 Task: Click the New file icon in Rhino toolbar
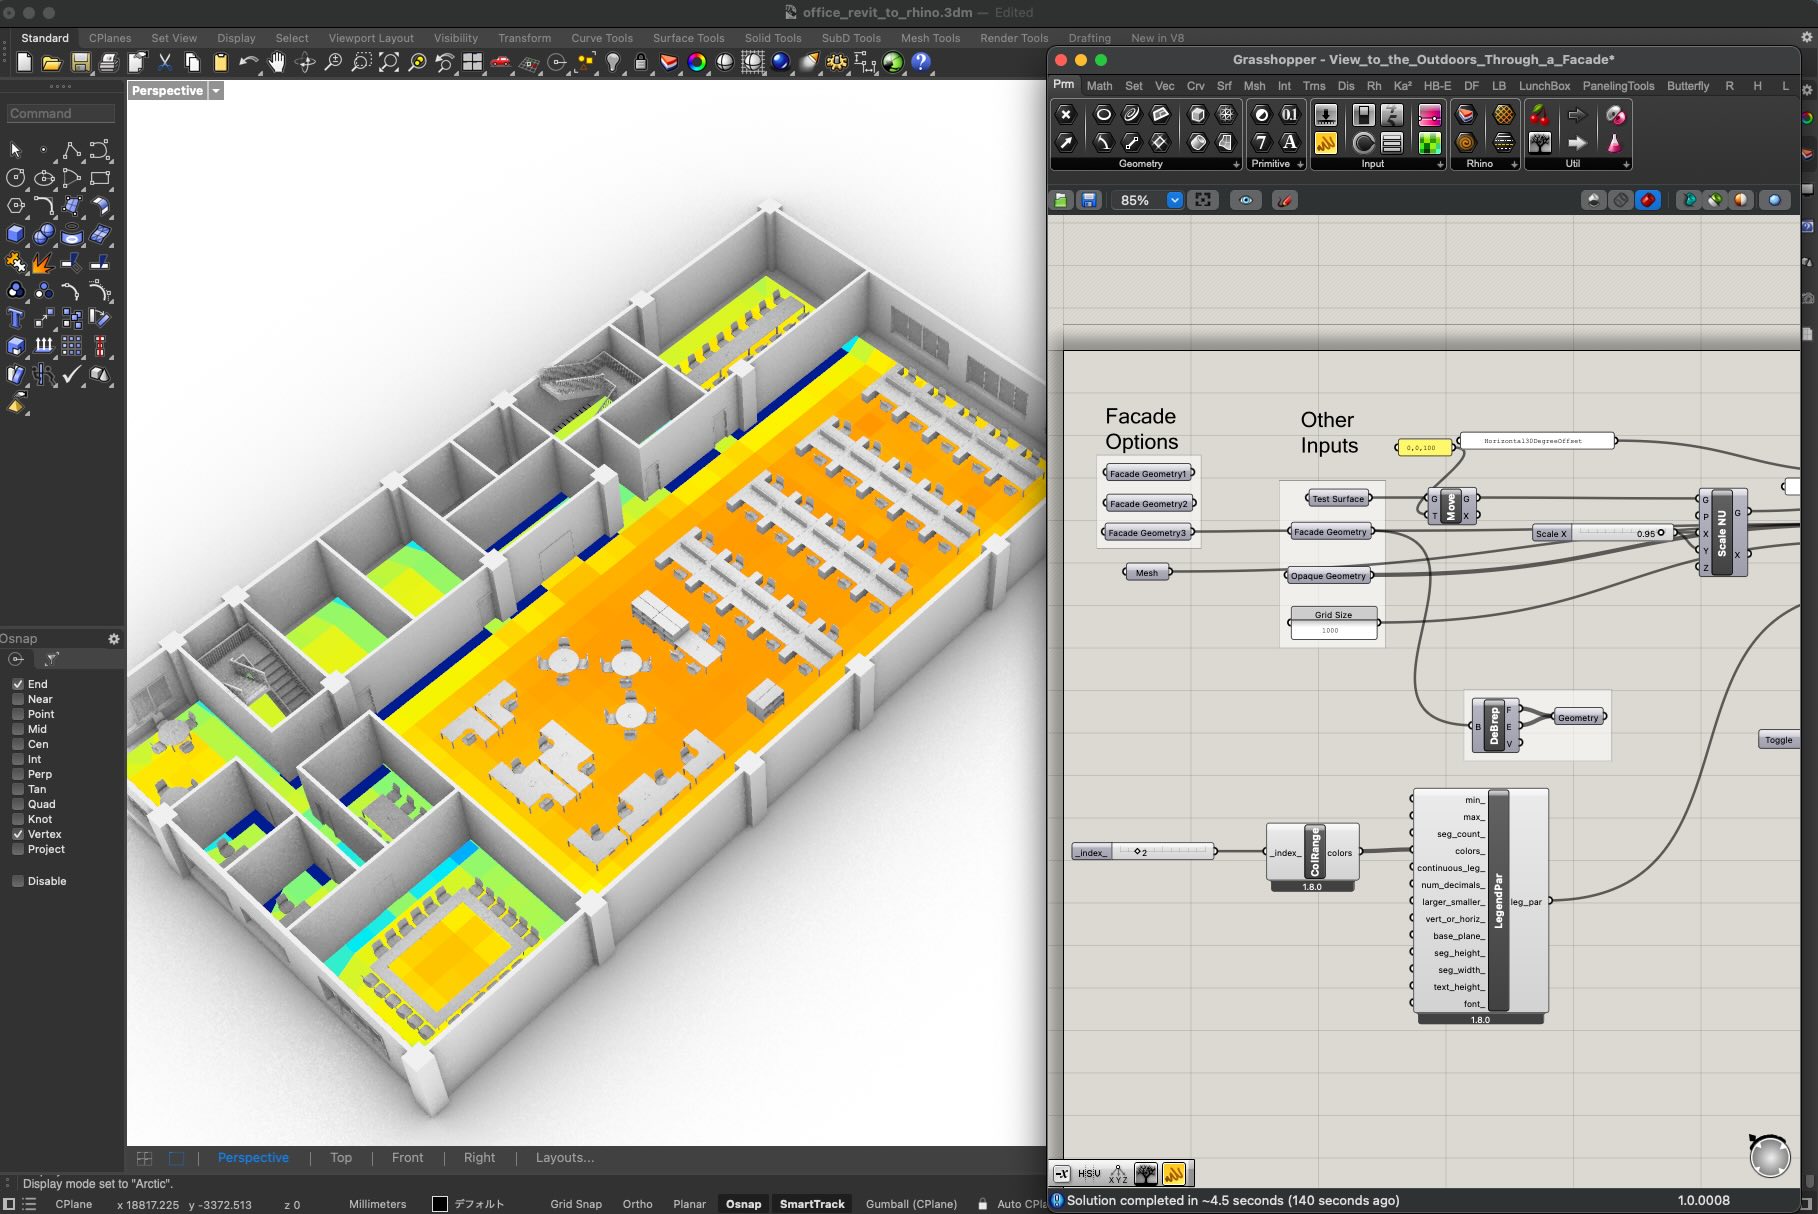coord(24,62)
